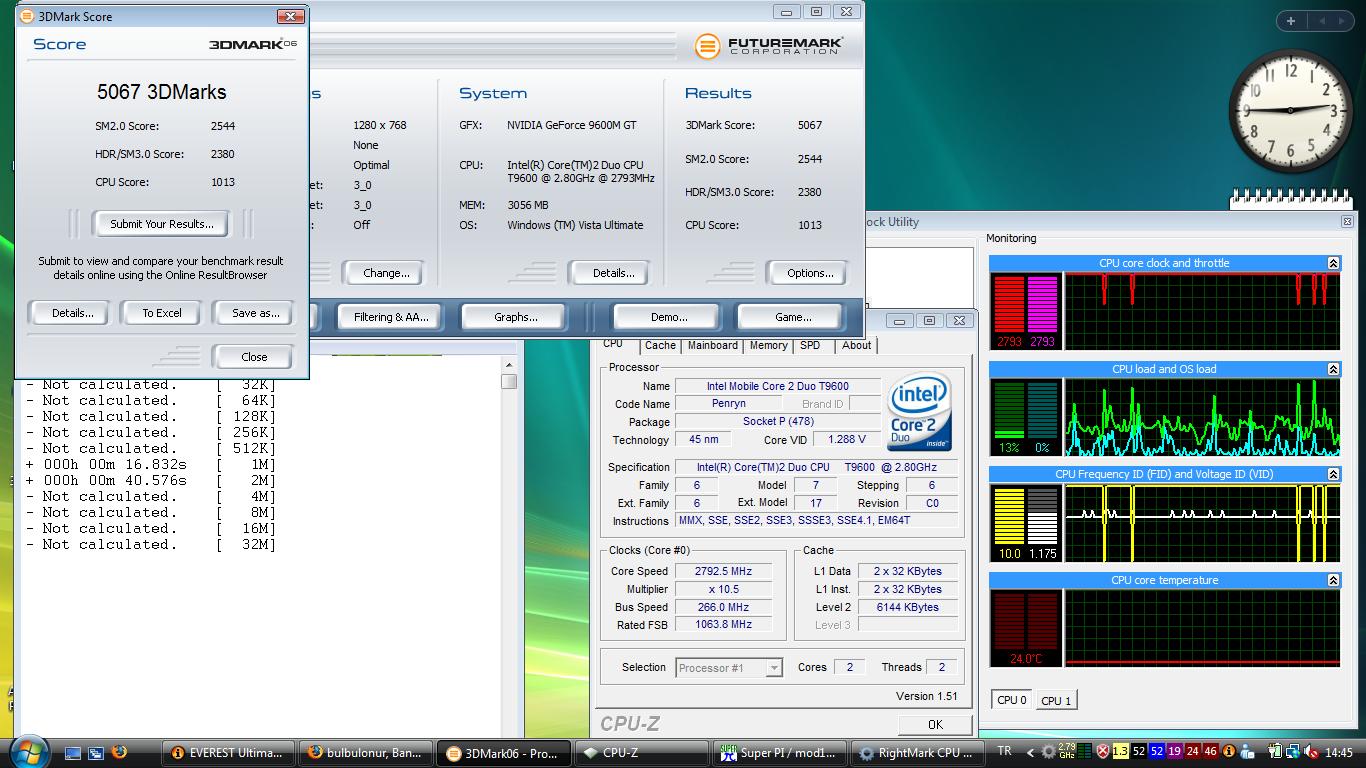Click TR language indicator

(1004, 752)
